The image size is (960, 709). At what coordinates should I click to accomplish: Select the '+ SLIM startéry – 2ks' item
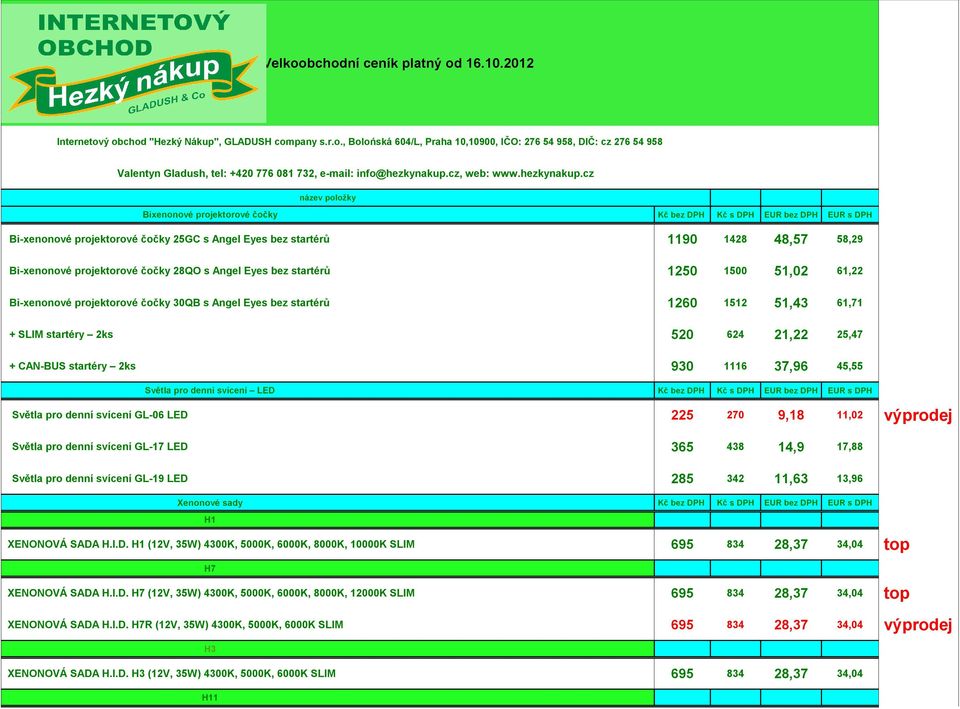tap(61, 334)
